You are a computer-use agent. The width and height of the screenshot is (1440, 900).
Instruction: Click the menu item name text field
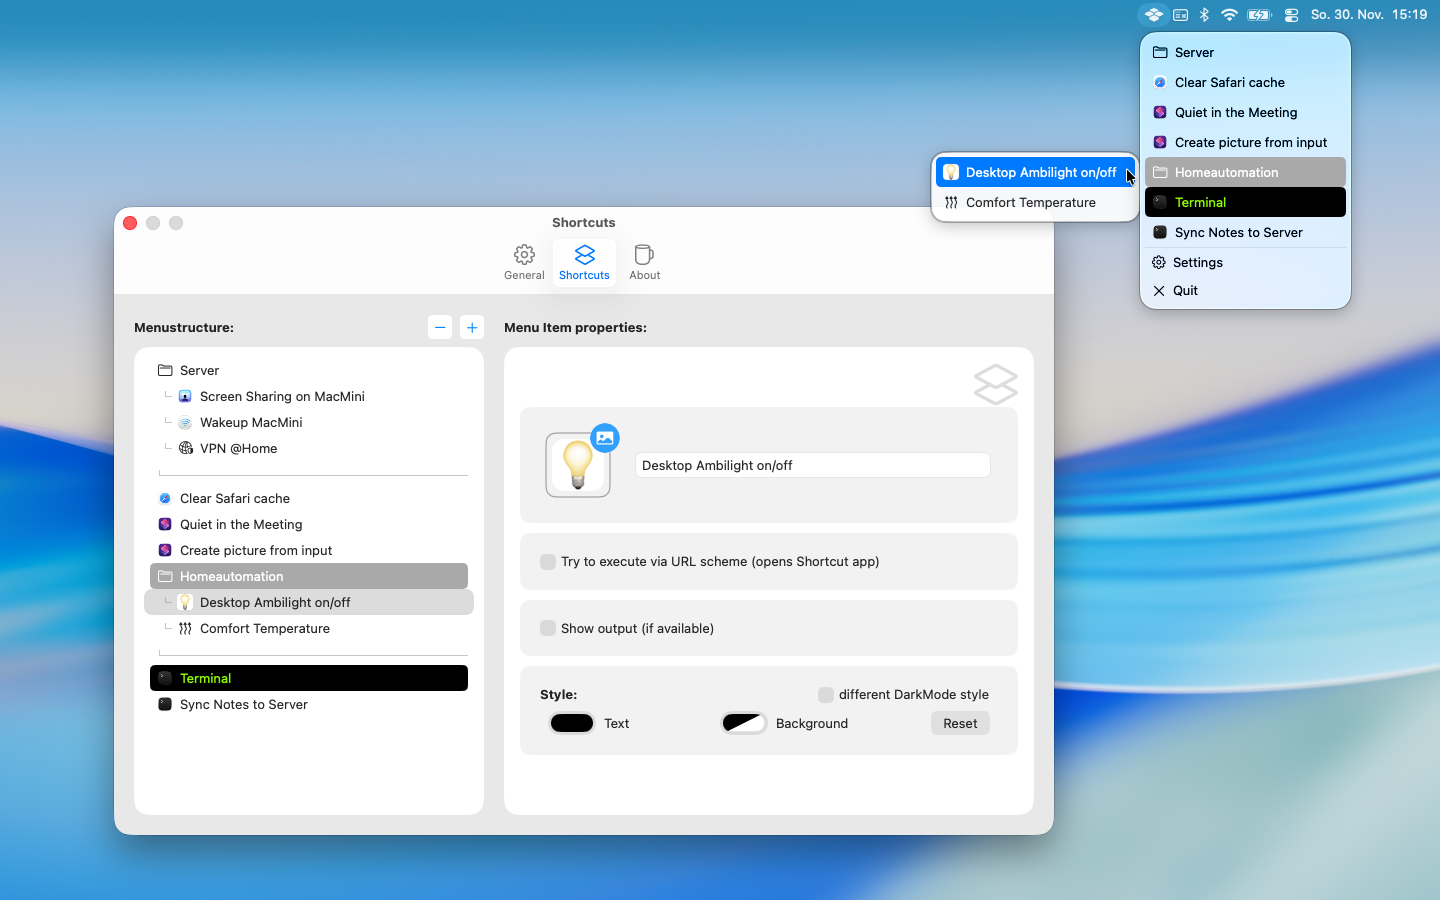[x=812, y=465]
